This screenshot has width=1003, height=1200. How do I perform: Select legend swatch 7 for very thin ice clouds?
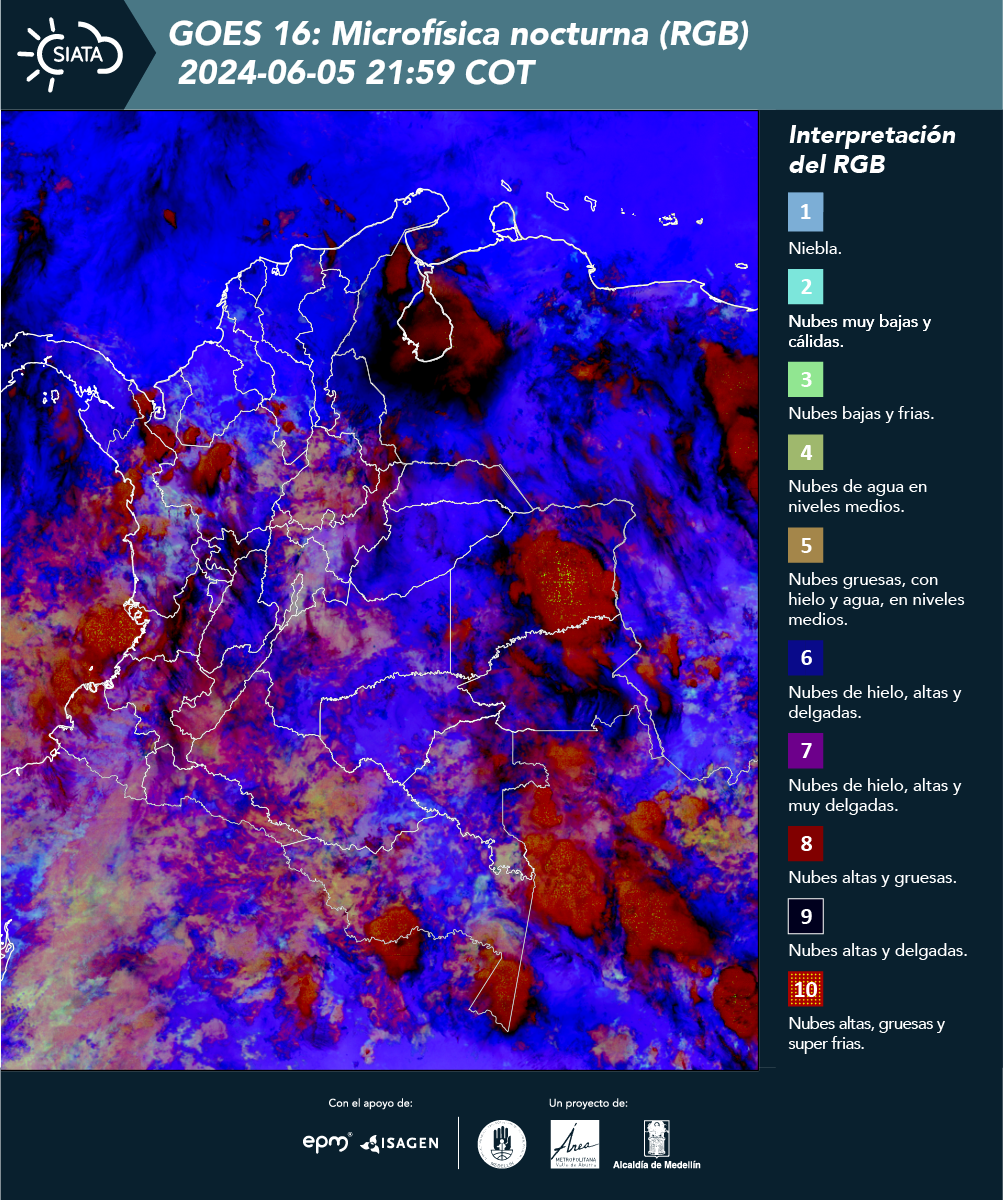(805, 750)
